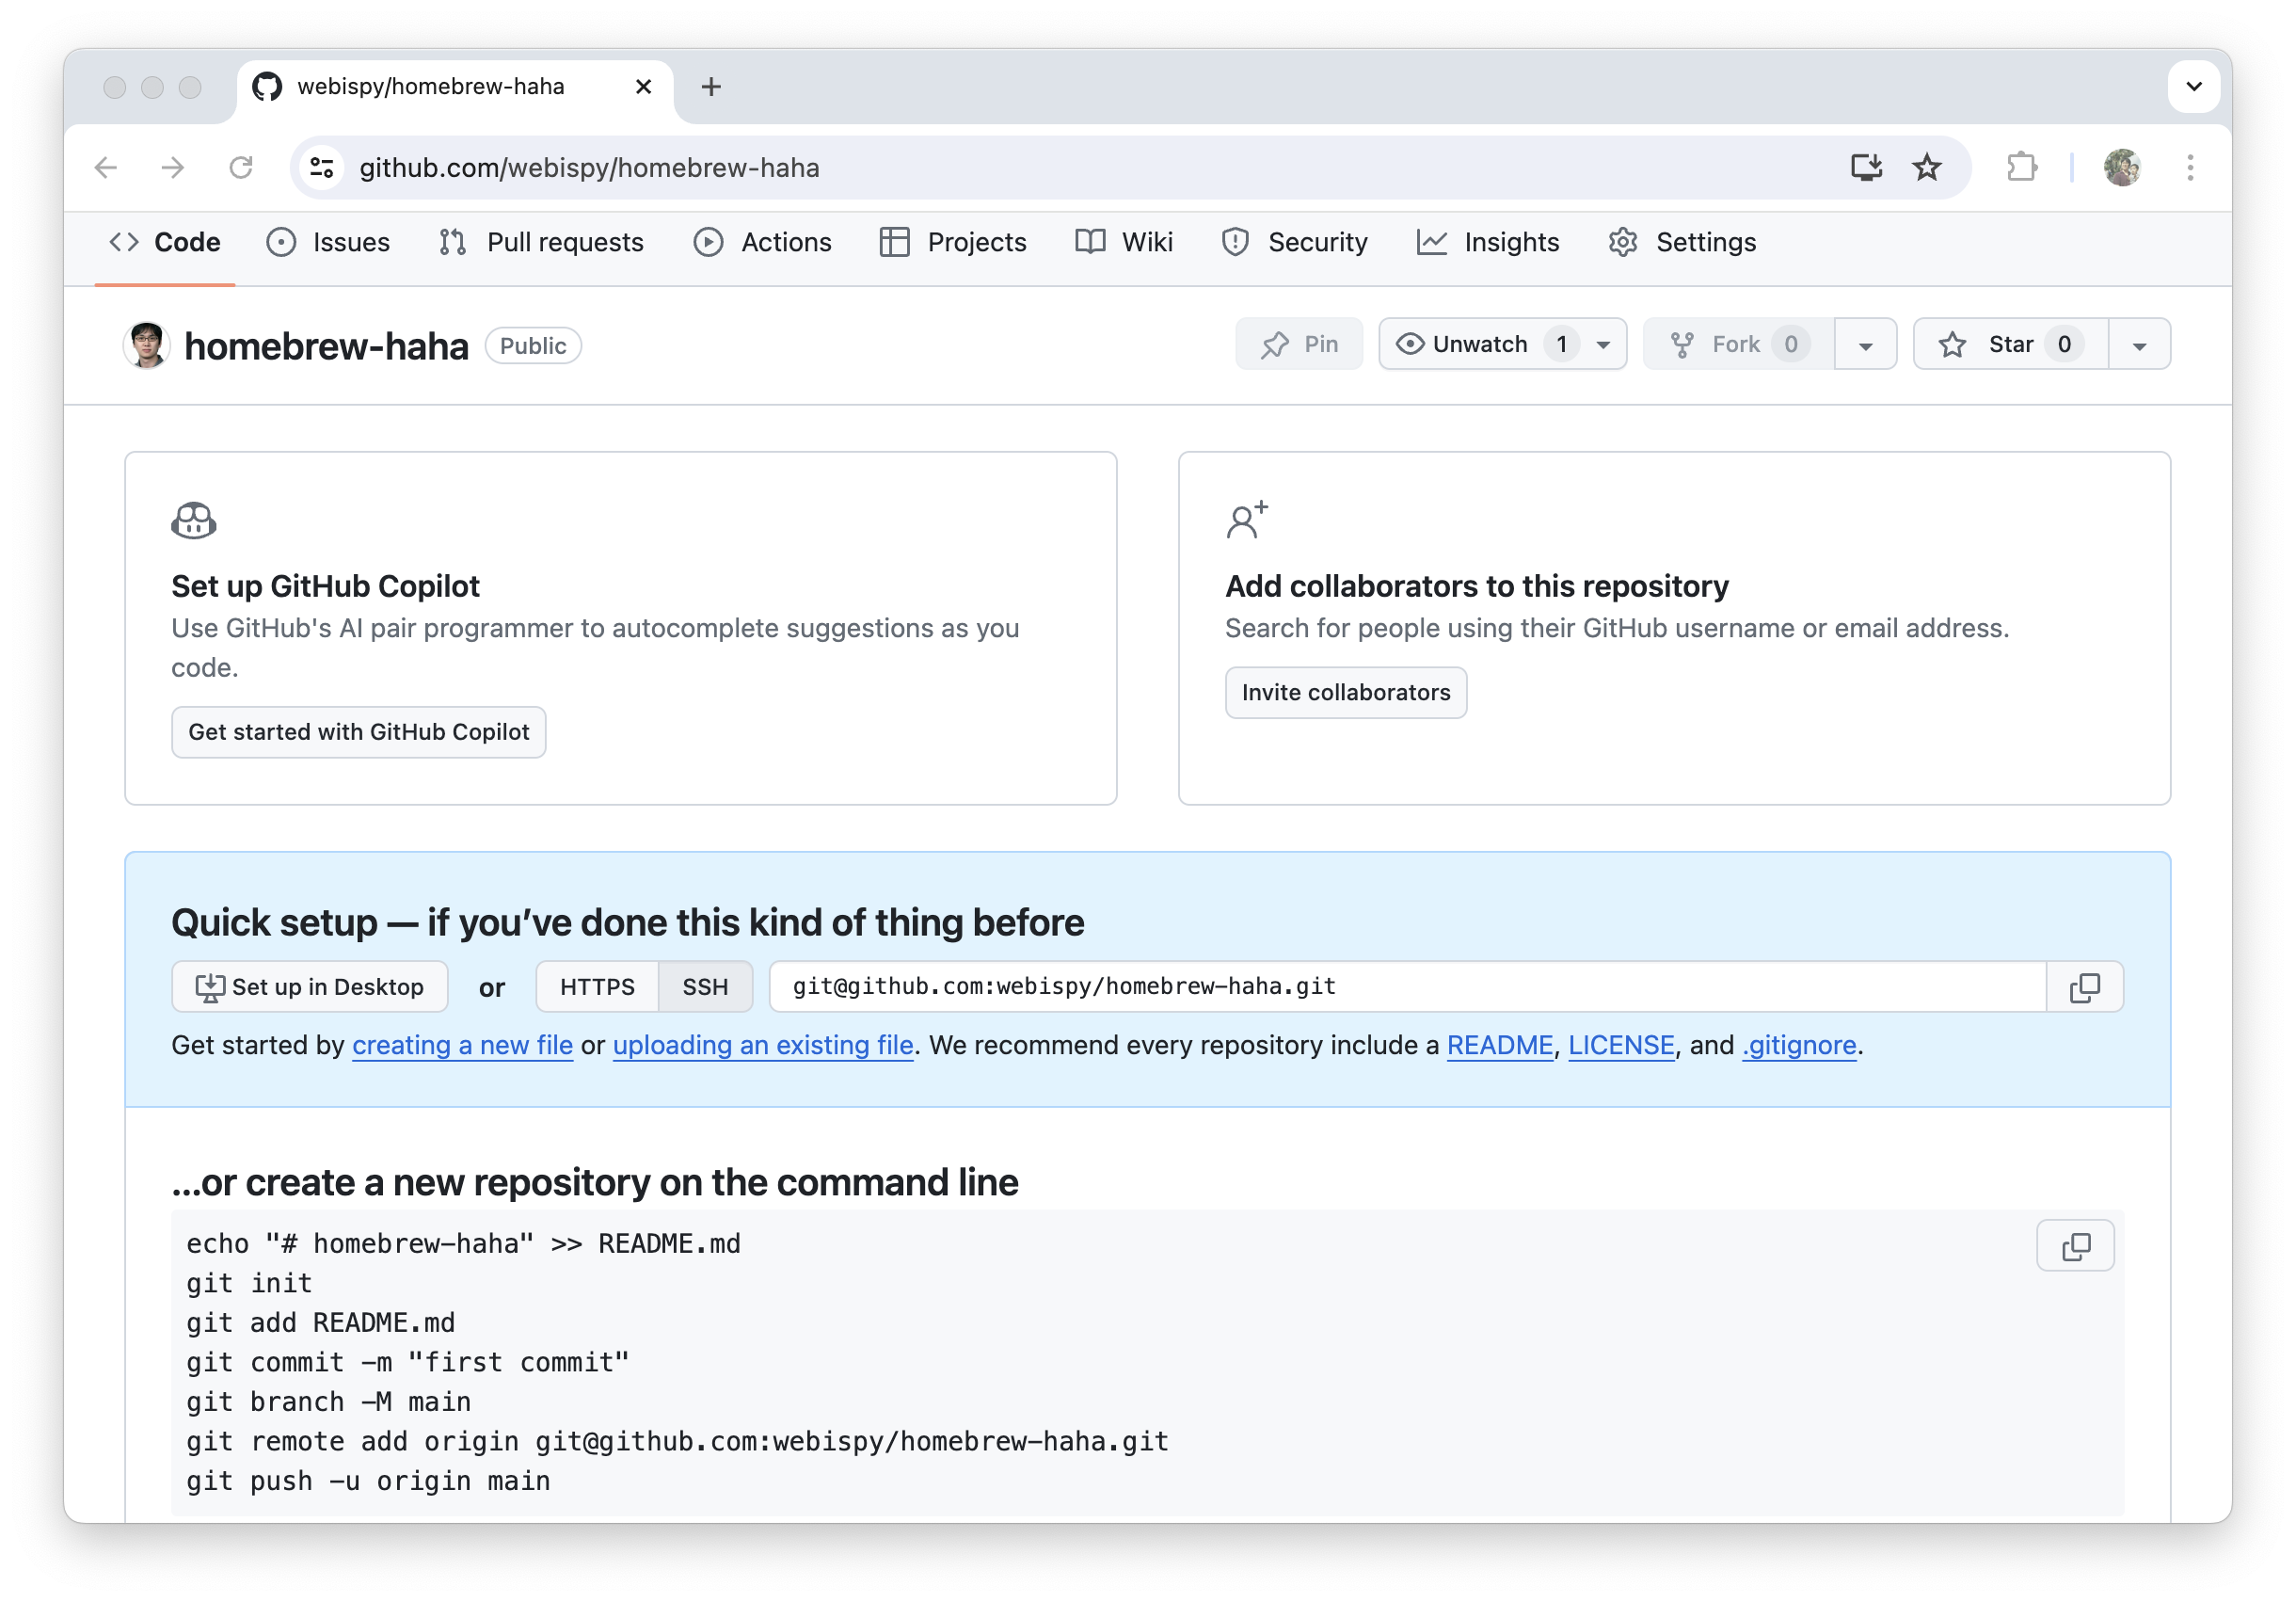Open the Chrome profile avatar

pyautogui.click(x=2122, y=167)
